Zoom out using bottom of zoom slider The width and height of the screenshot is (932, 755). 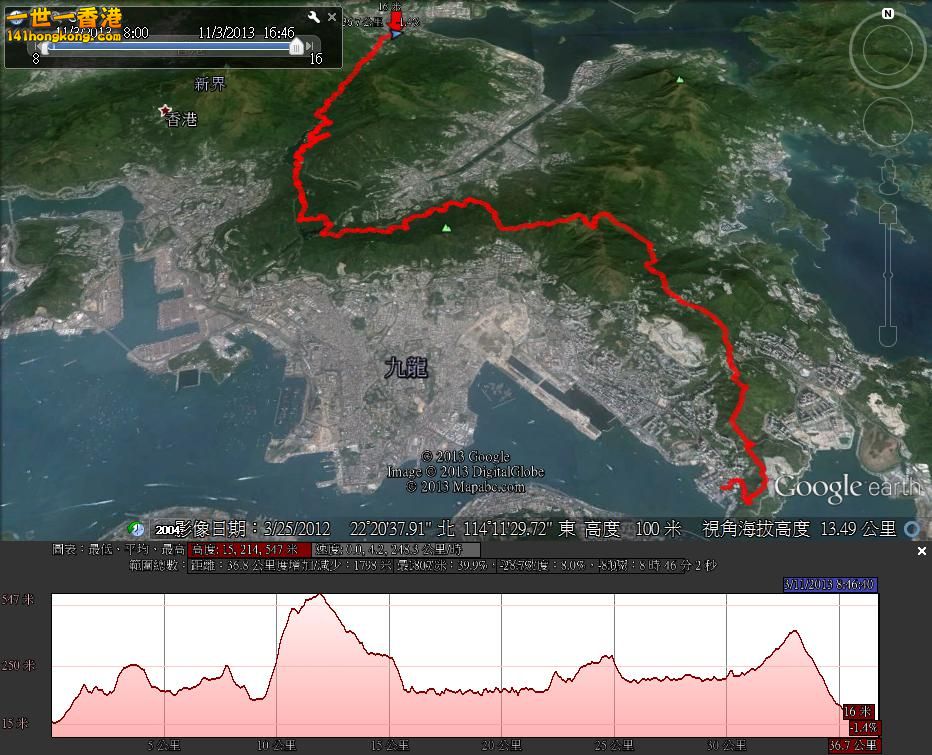pyautogui.click(x=887, y=335)
